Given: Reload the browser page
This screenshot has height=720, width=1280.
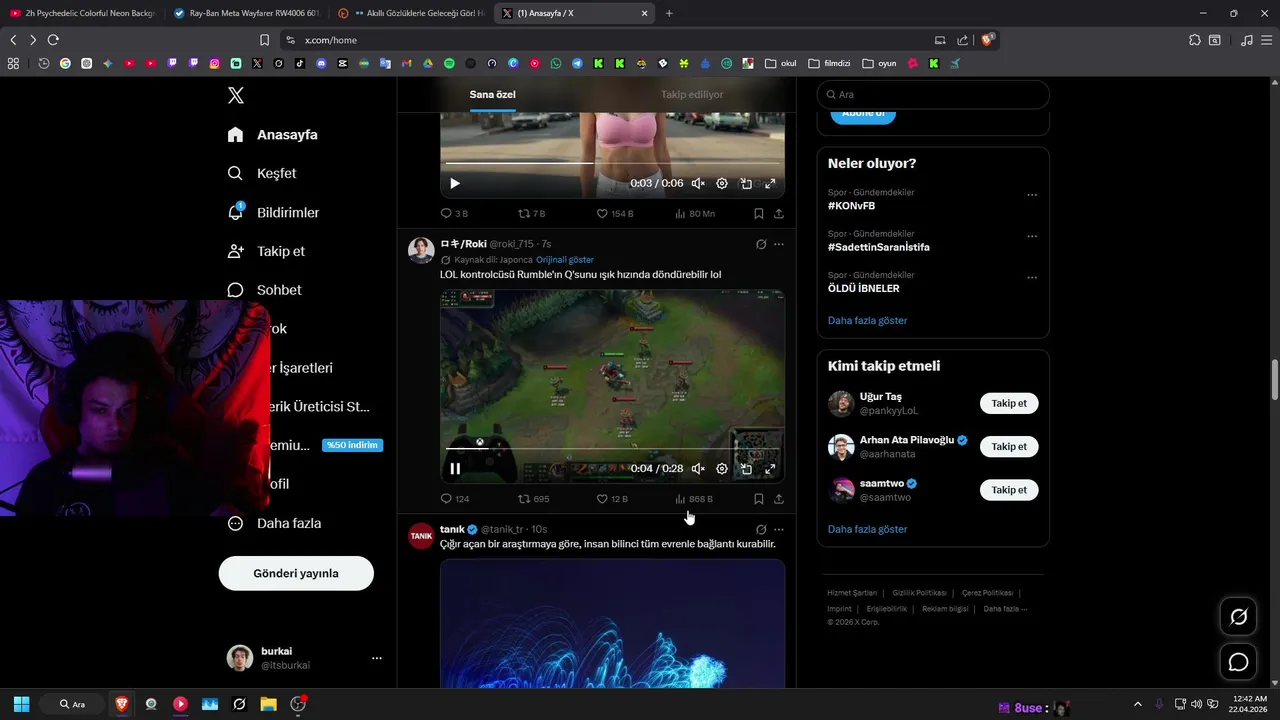Looking at the screenshot, I should click(x=53, y=40).
